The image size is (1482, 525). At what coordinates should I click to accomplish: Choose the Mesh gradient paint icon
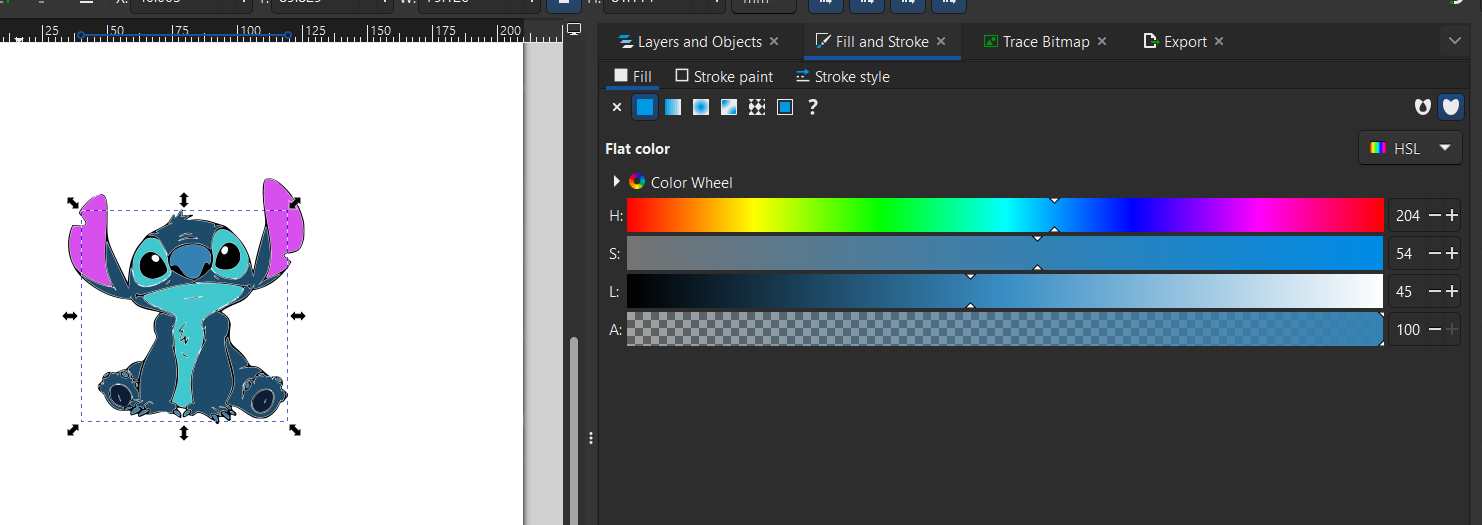point(729,107)
